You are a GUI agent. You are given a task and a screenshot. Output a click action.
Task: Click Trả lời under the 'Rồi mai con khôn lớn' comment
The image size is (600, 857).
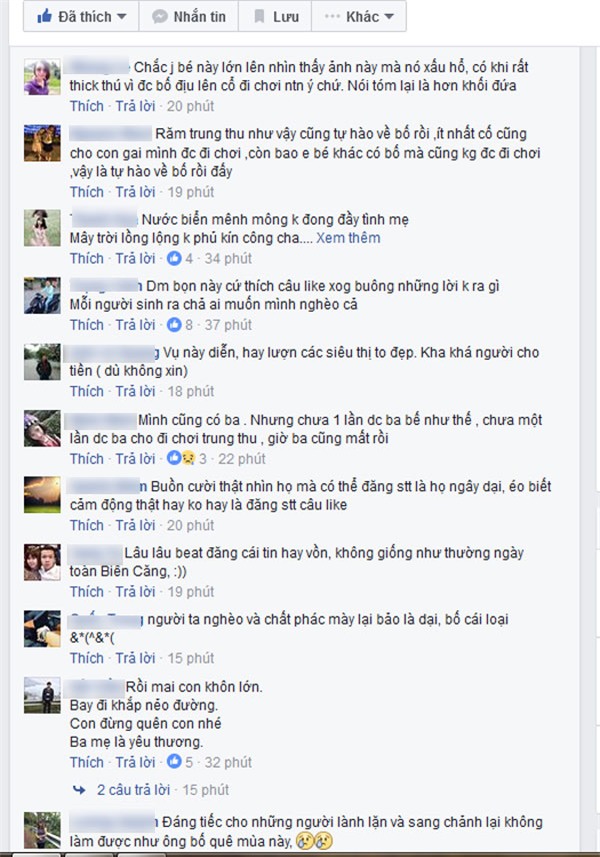135,762
